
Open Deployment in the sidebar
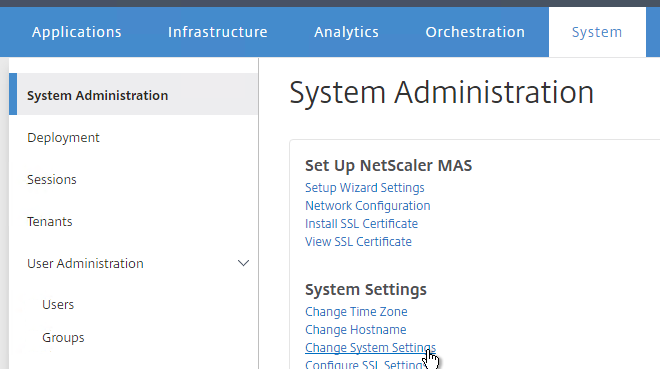point(63,138)
